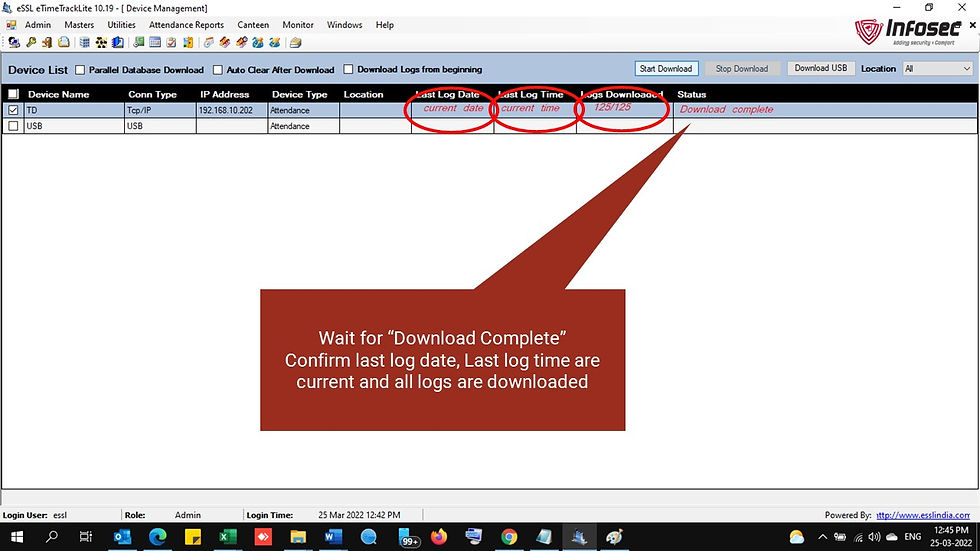Click the Admin role value in status bar
The image size is (980, 551).
[188, 515]
